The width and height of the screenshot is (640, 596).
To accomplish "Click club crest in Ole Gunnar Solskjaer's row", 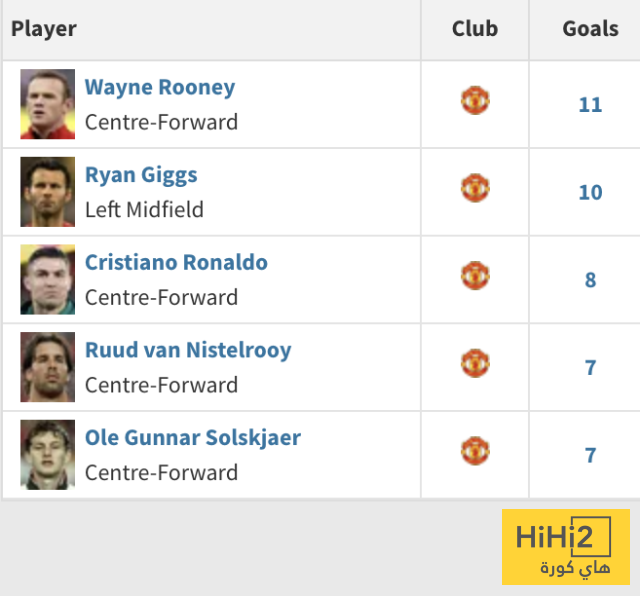I will pos(475,451).
